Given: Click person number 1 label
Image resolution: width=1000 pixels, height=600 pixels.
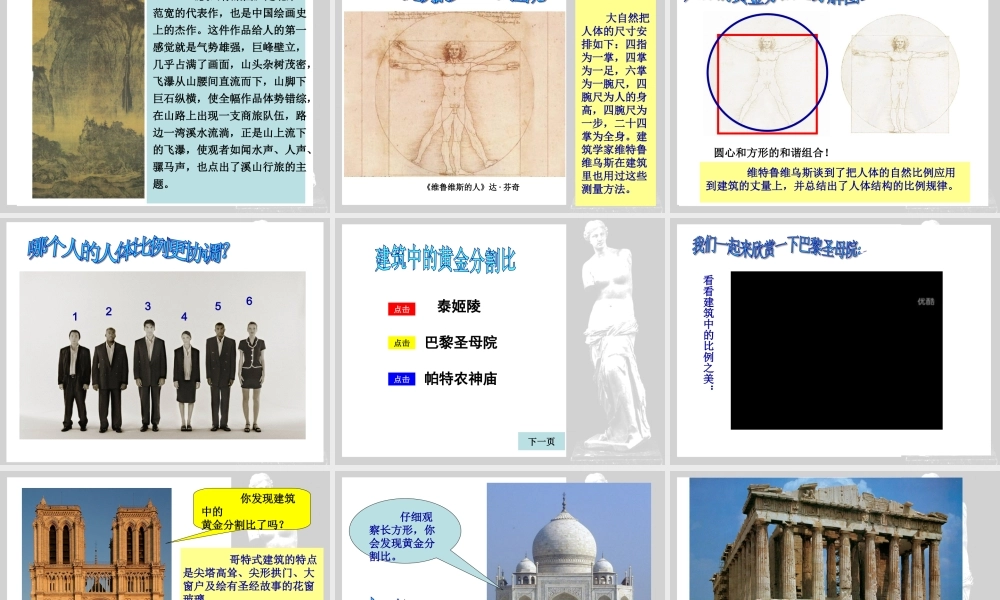Looking at the screenshot, I should coord(75,316).
